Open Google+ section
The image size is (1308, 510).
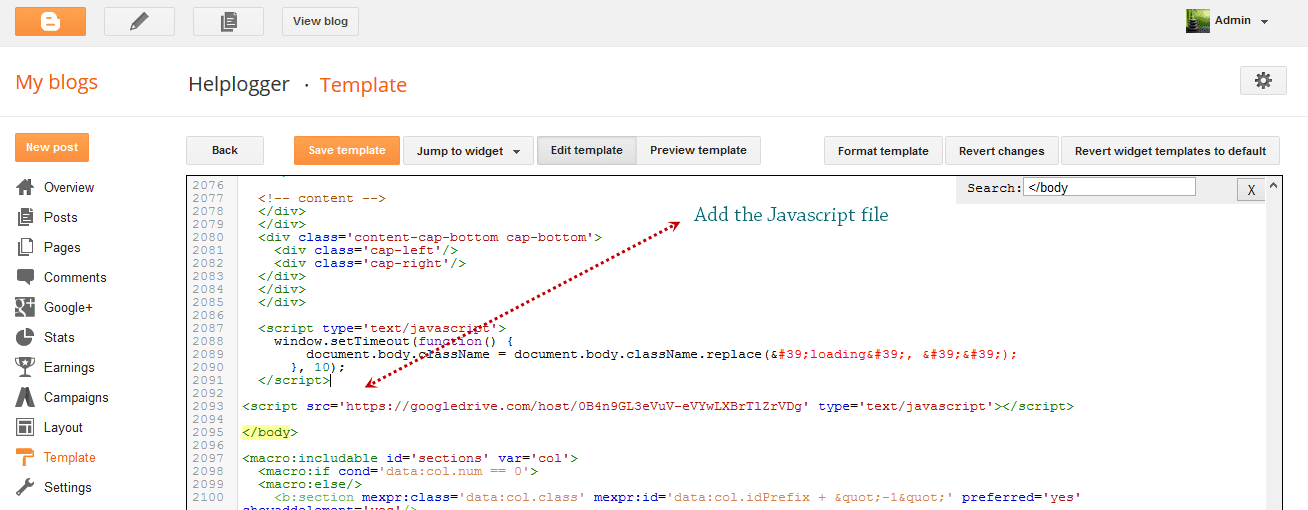68,307
